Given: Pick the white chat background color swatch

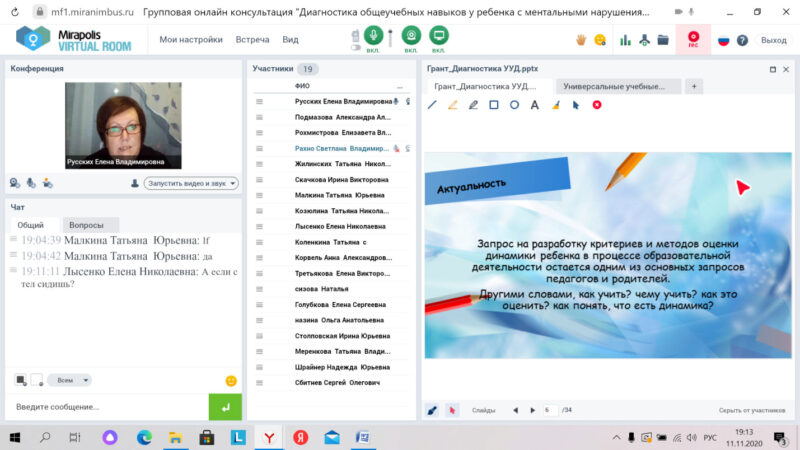Looking at the screenshot, I should (37, 380).
